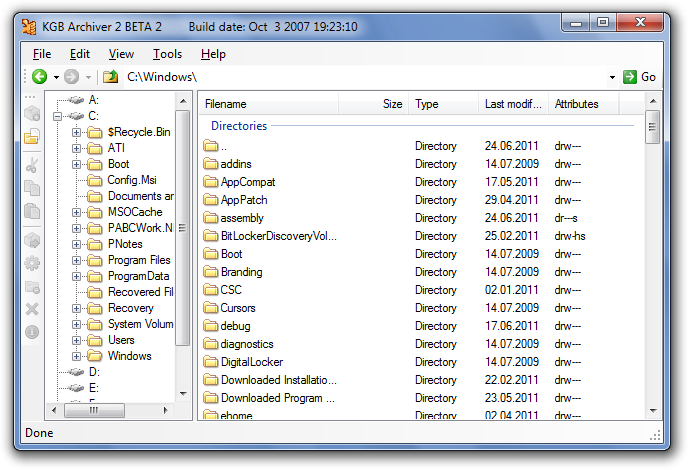Click the Delete X icon in sidebar
This screenshot has height=470, width=689.
pyautogui.click(x=32, y=309)
